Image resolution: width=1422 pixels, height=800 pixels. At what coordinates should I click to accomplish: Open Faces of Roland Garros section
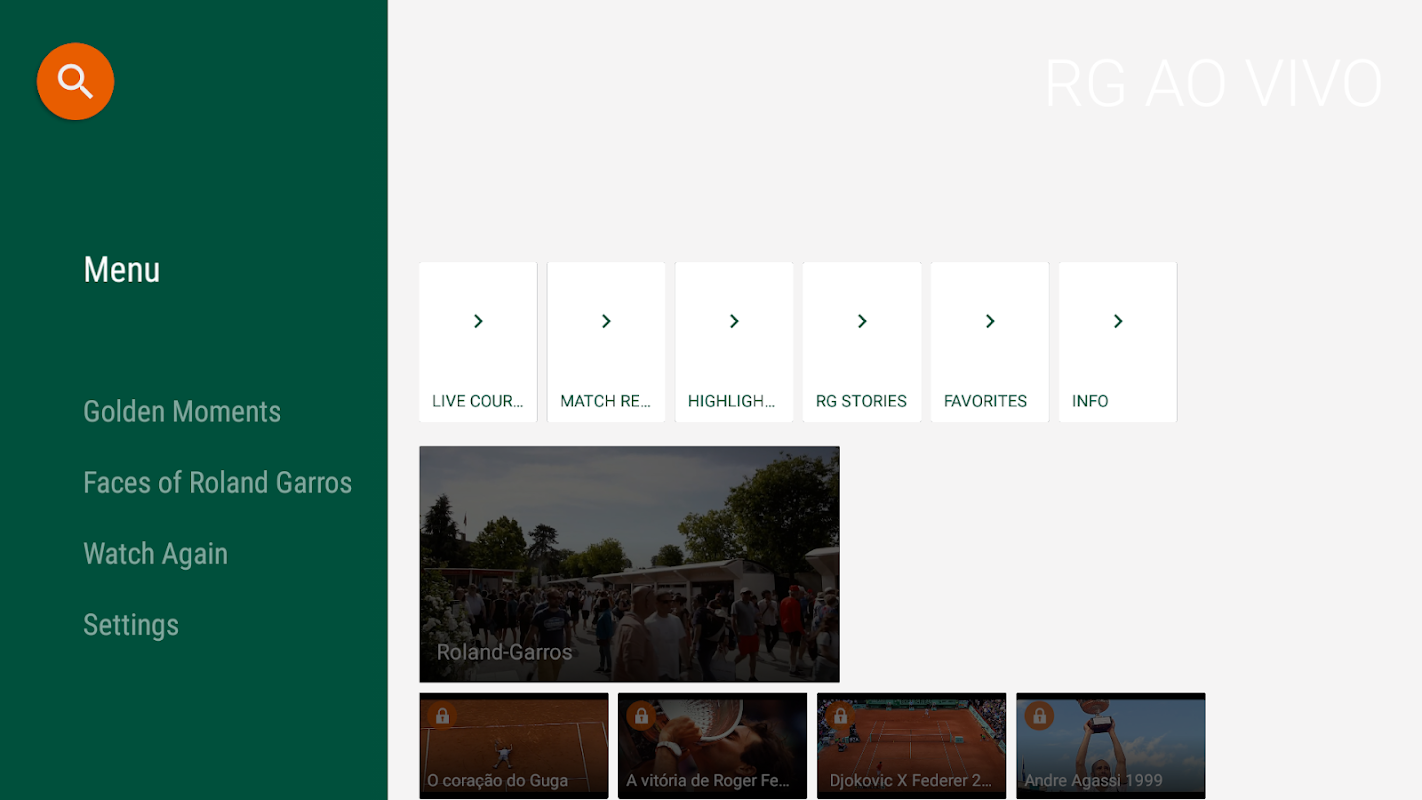(218, 483)
